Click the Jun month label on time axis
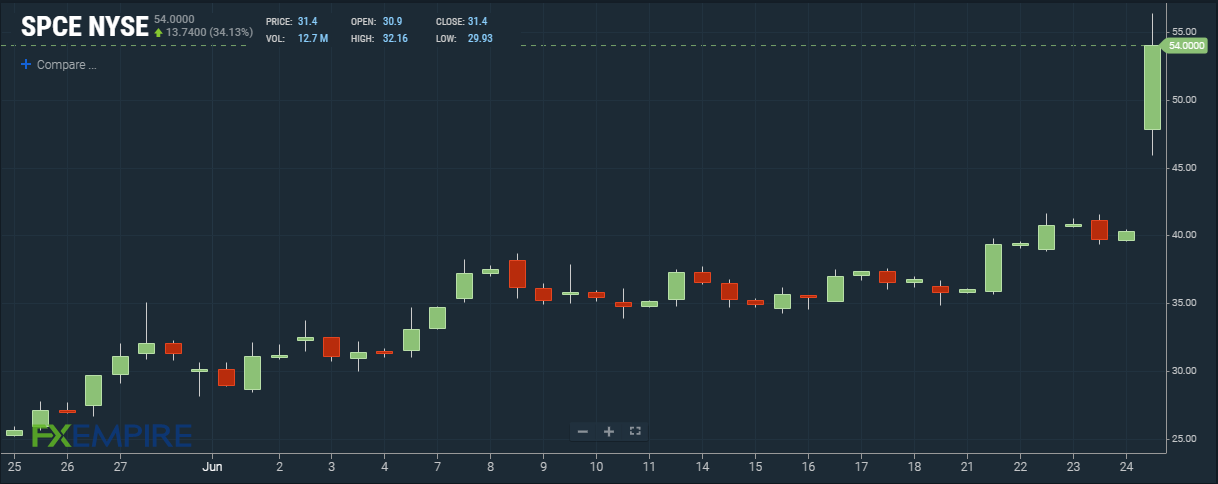The image size is (1218, 484). pos(210,466)
